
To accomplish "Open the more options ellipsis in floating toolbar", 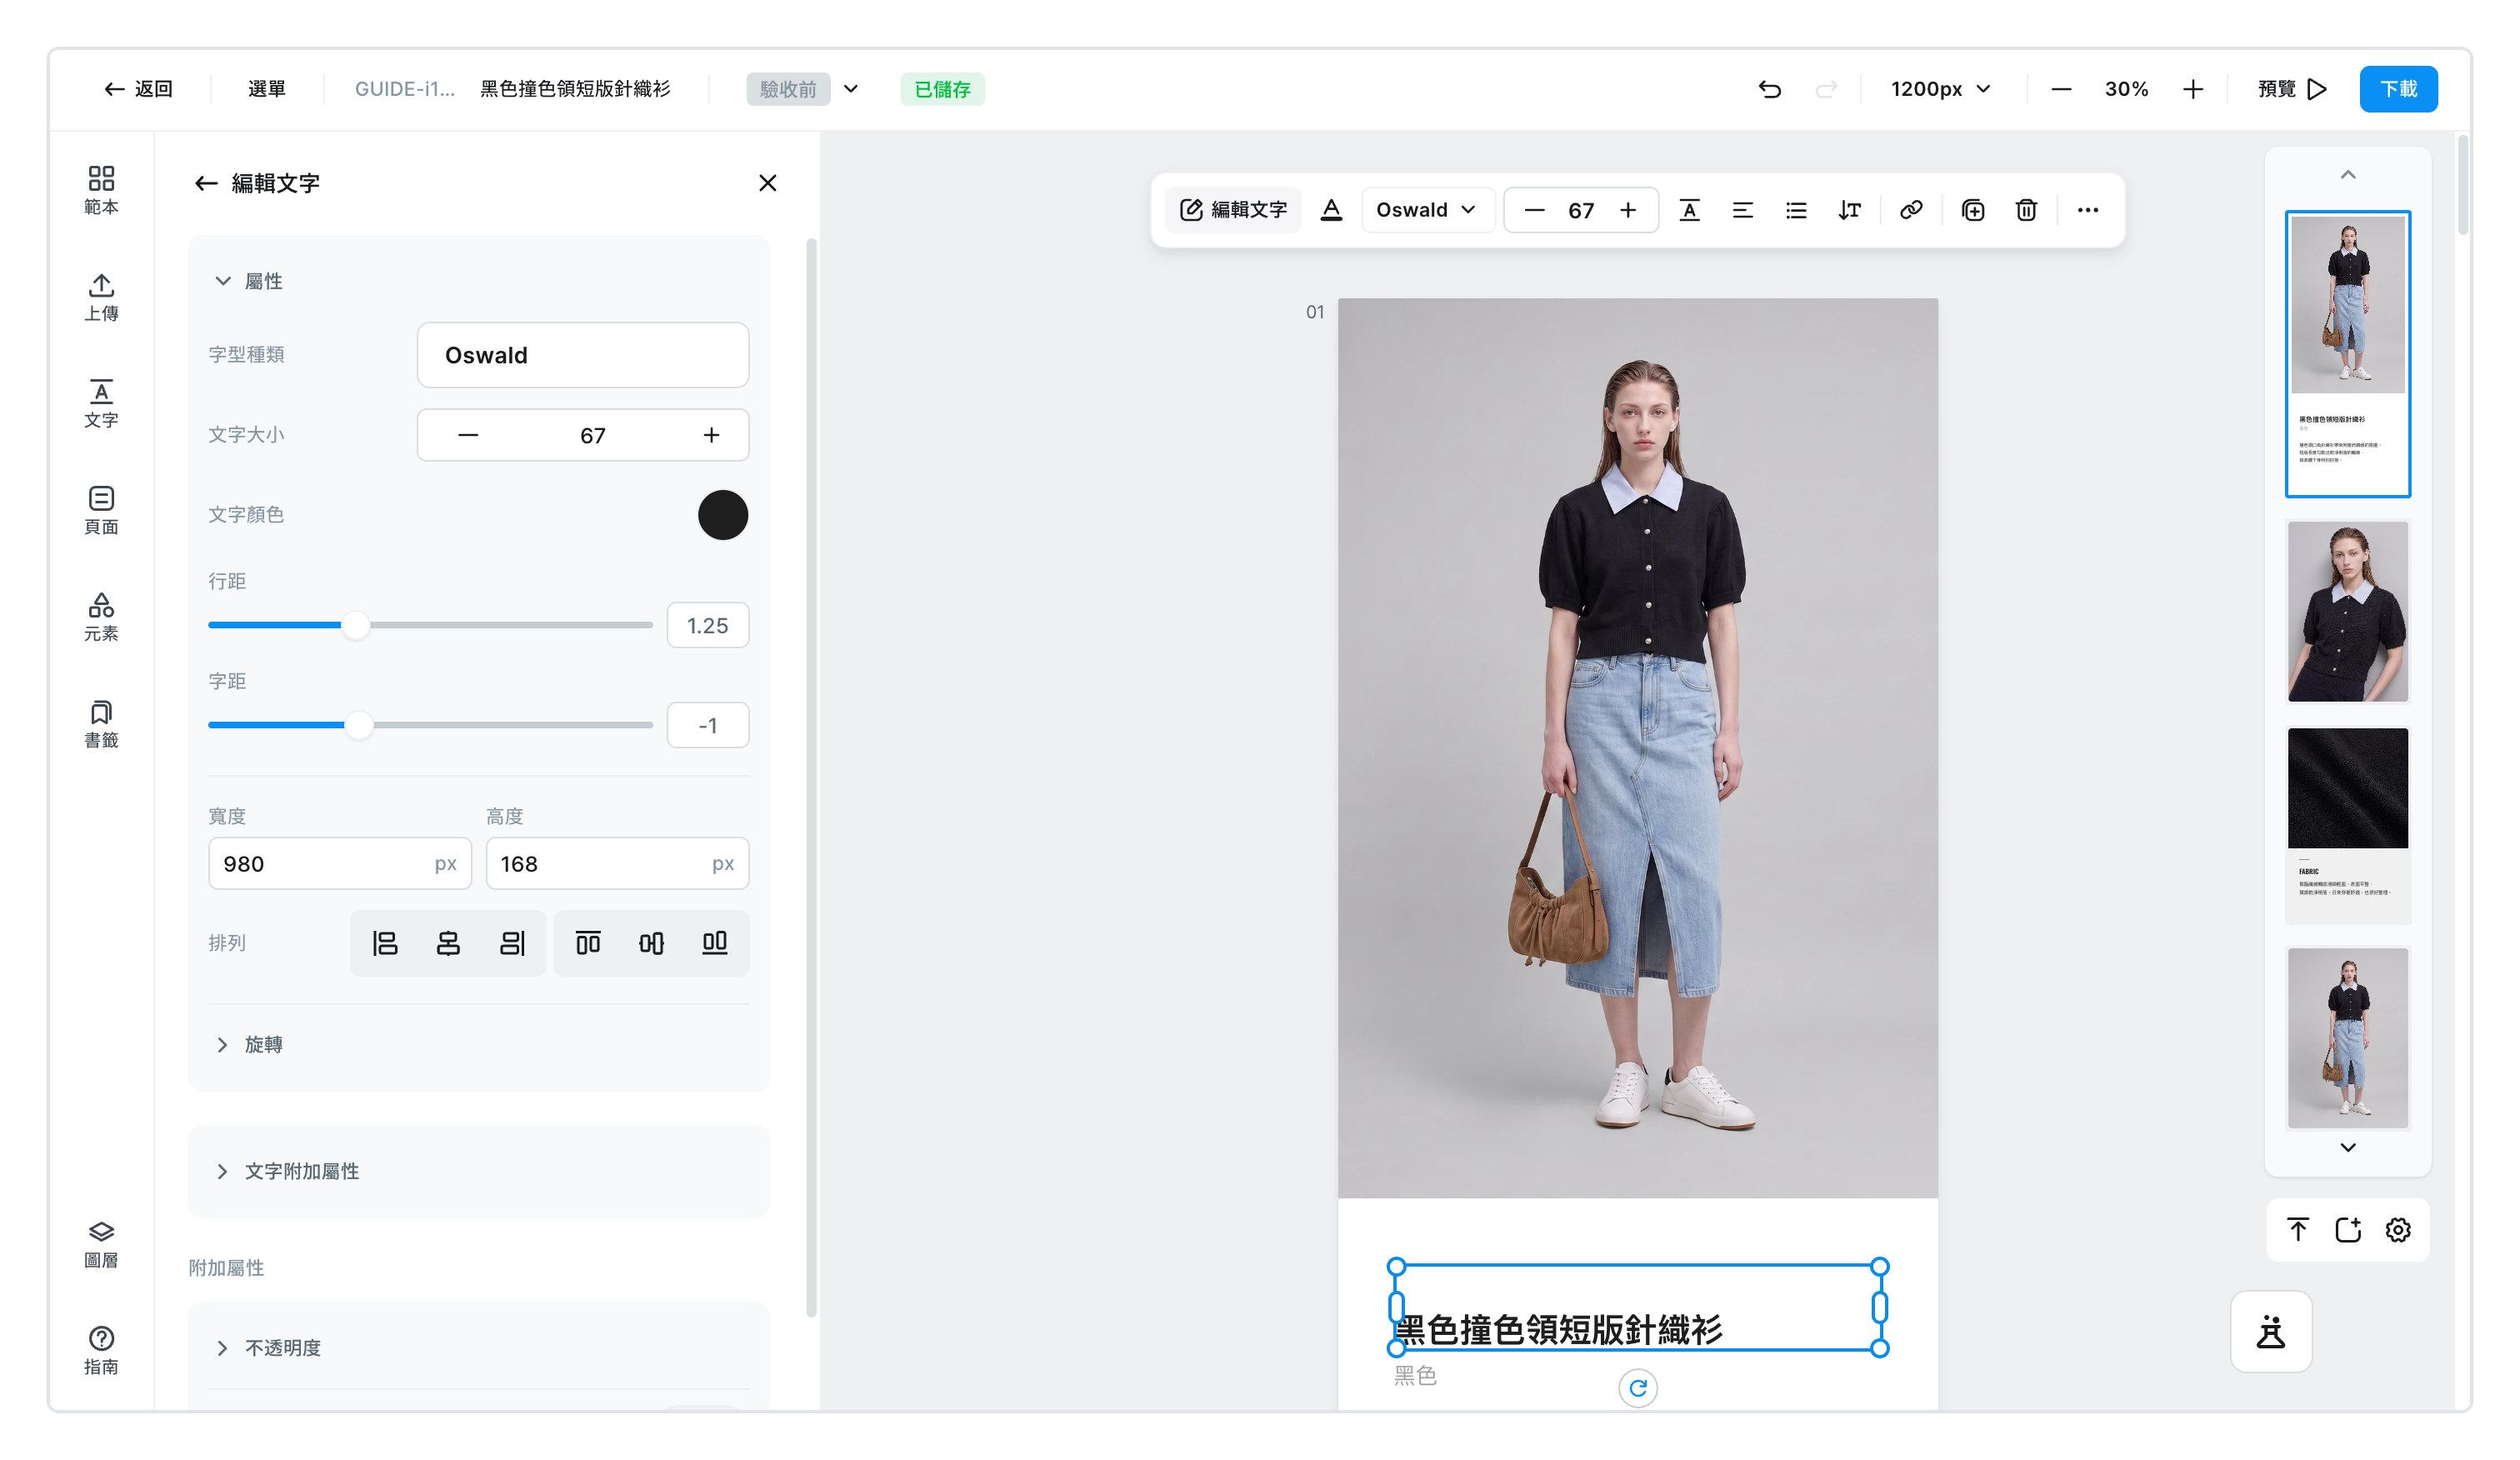I will click(x=2088, y=210).
